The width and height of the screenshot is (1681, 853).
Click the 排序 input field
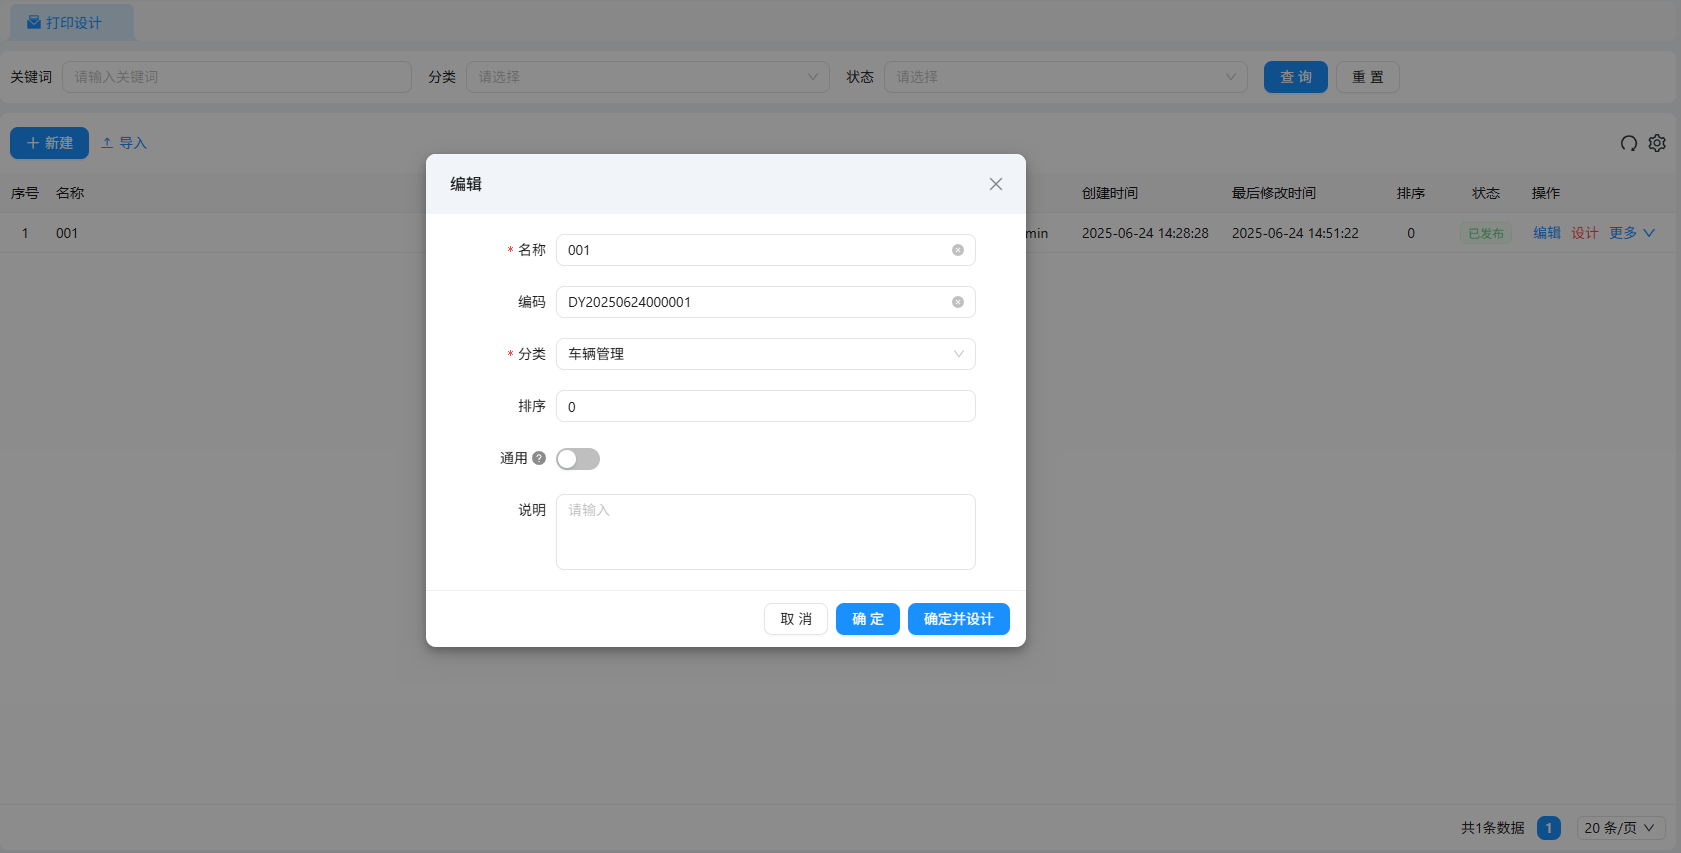pos(765,406)
